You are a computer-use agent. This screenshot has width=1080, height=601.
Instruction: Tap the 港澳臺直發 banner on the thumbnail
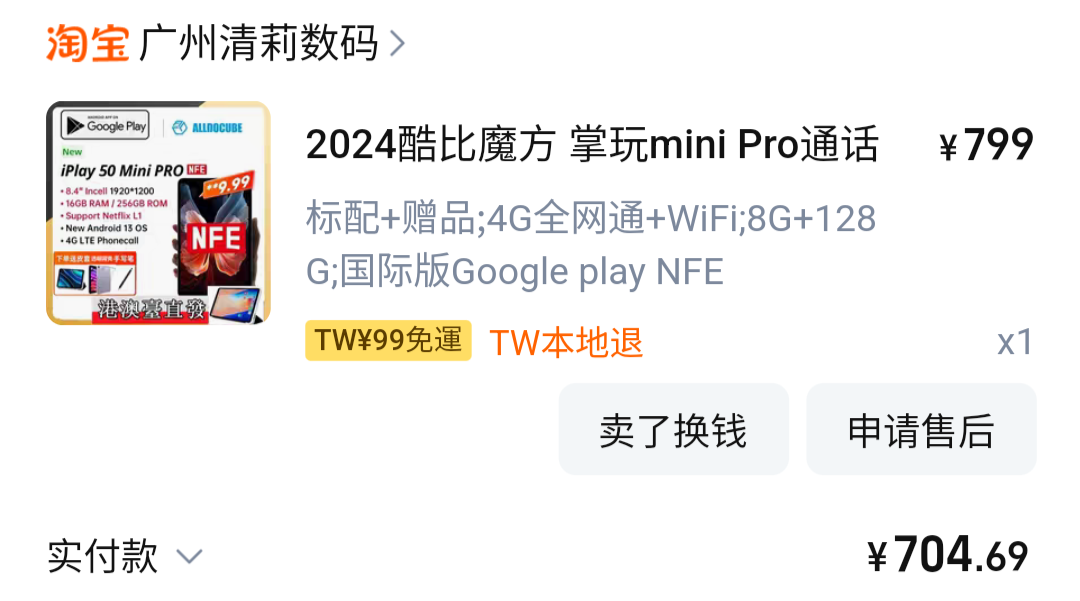pos(151,309)
